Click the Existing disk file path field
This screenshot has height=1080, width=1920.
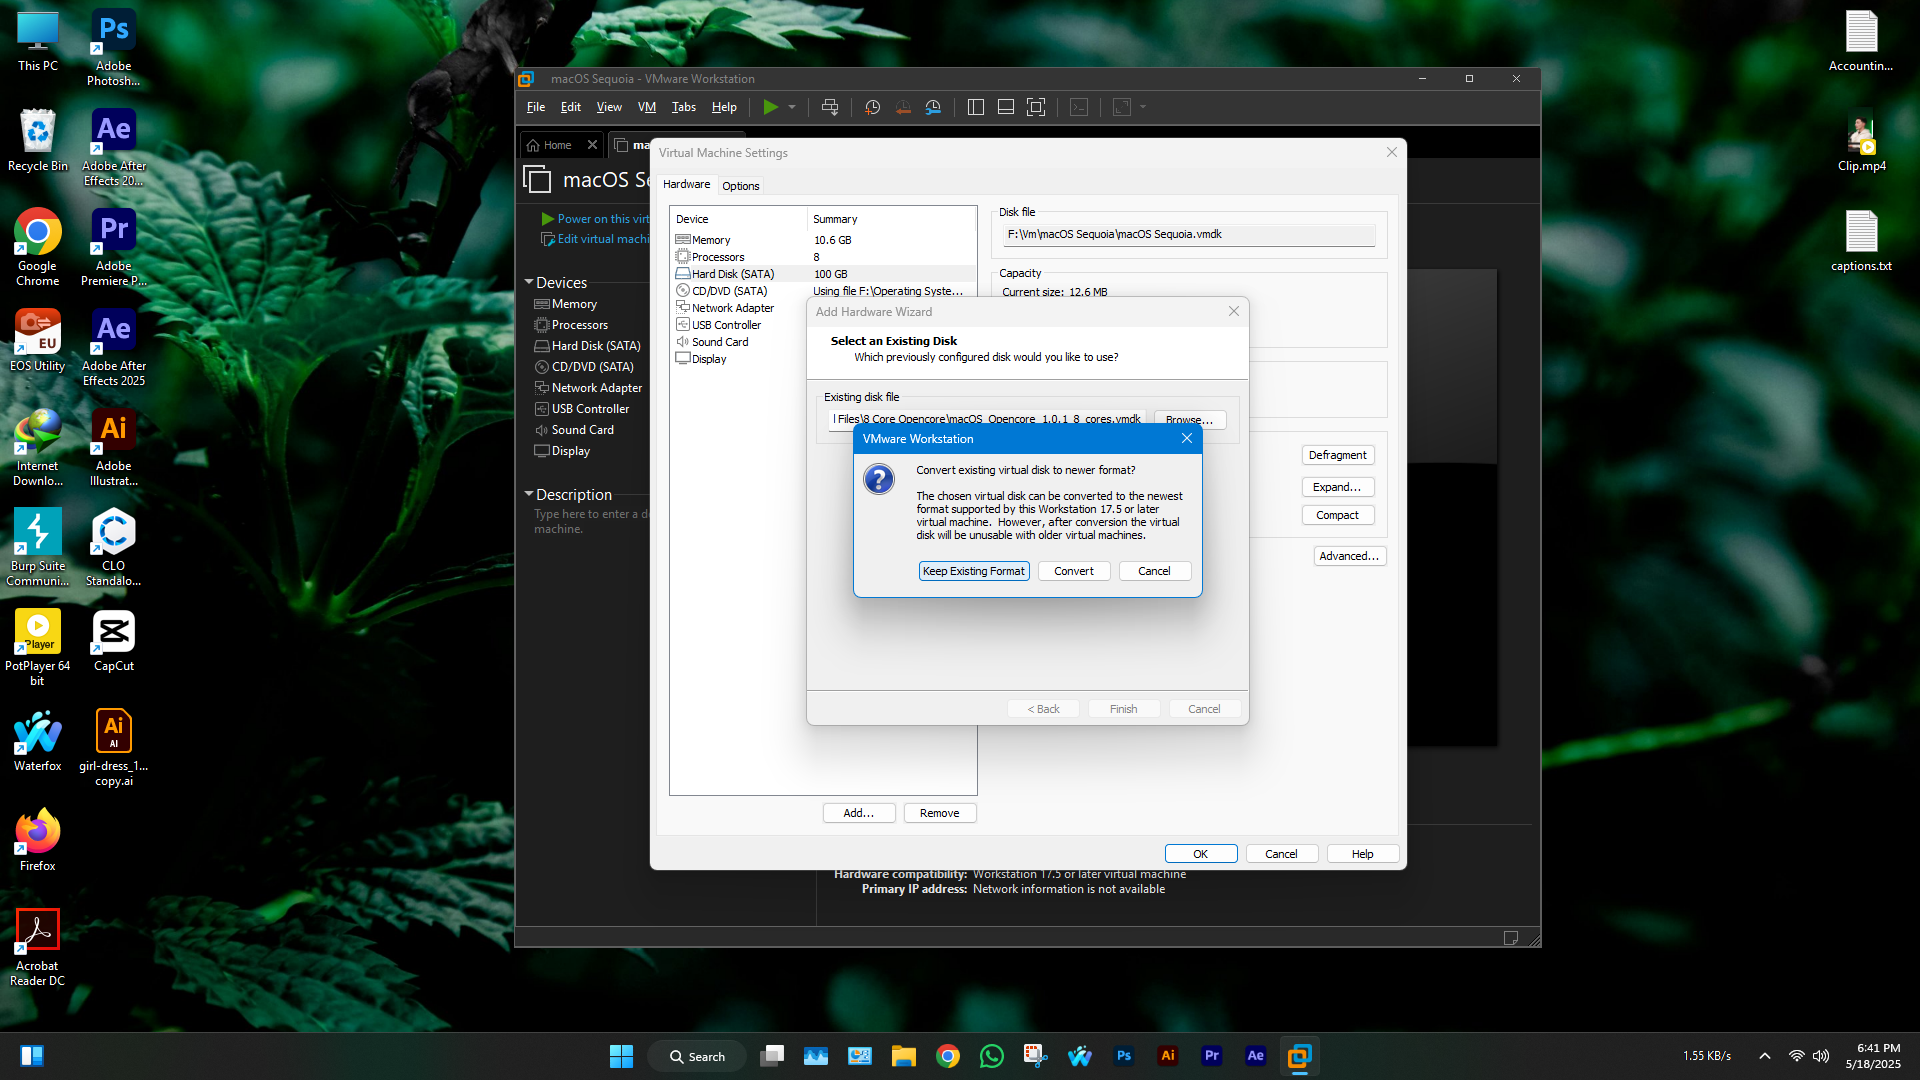coord(988,419)
